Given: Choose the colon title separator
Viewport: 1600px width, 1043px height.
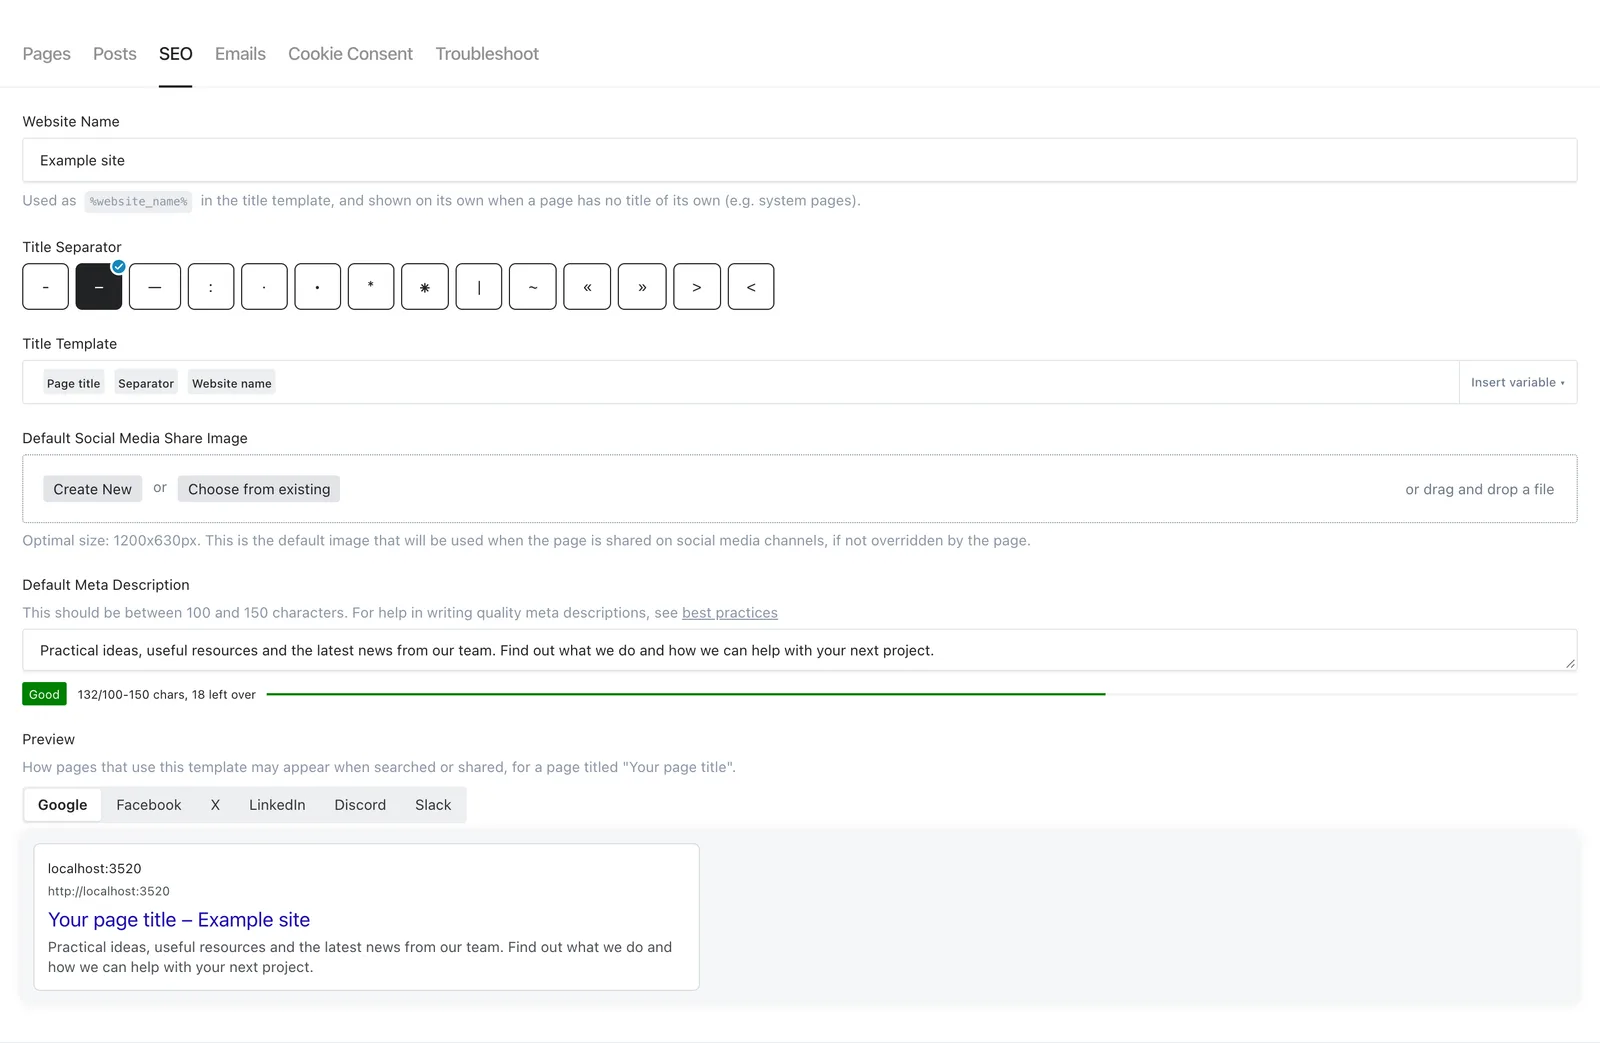Looking at the screenshot, I should (211, 287).
